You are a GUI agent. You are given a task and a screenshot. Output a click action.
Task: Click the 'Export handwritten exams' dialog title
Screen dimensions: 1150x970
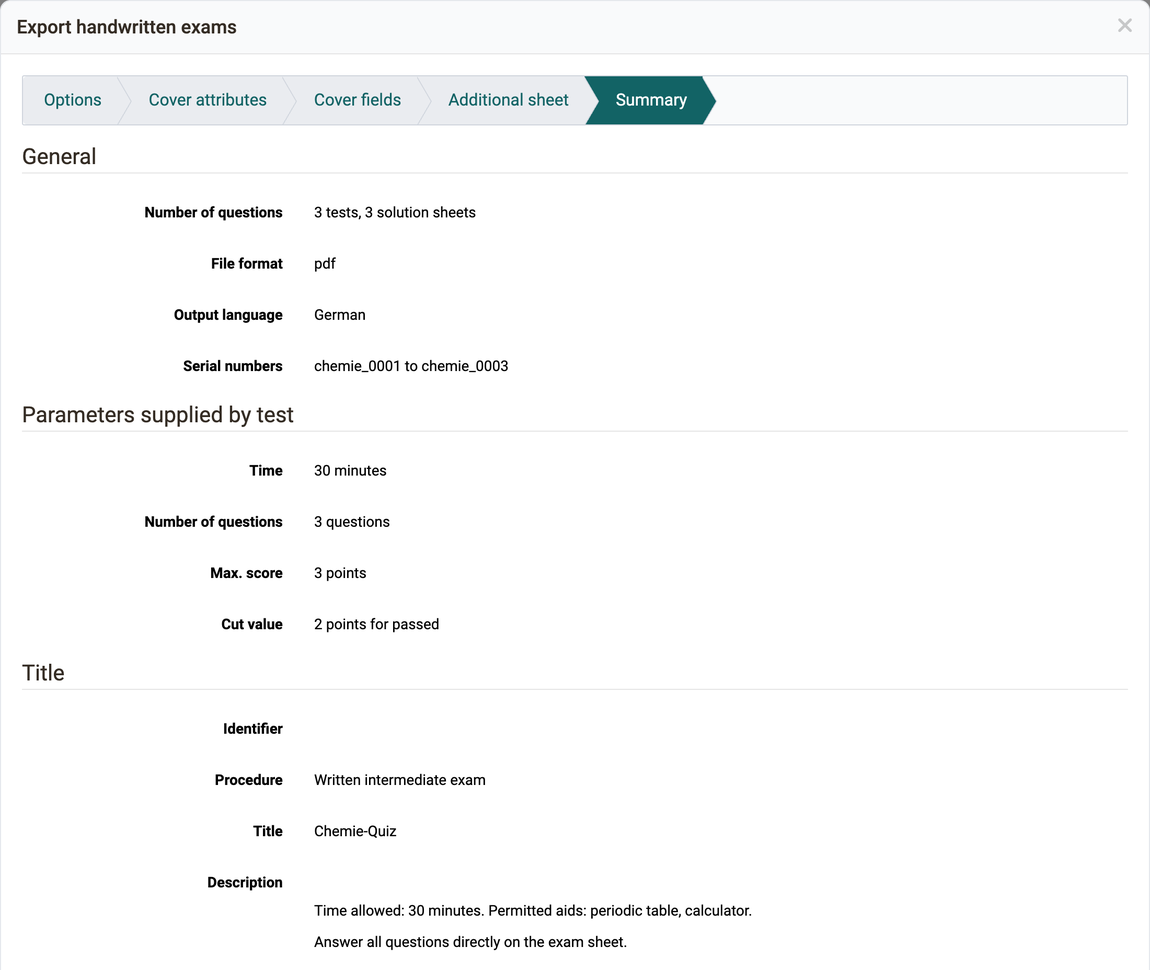click(x=126, y=27)
